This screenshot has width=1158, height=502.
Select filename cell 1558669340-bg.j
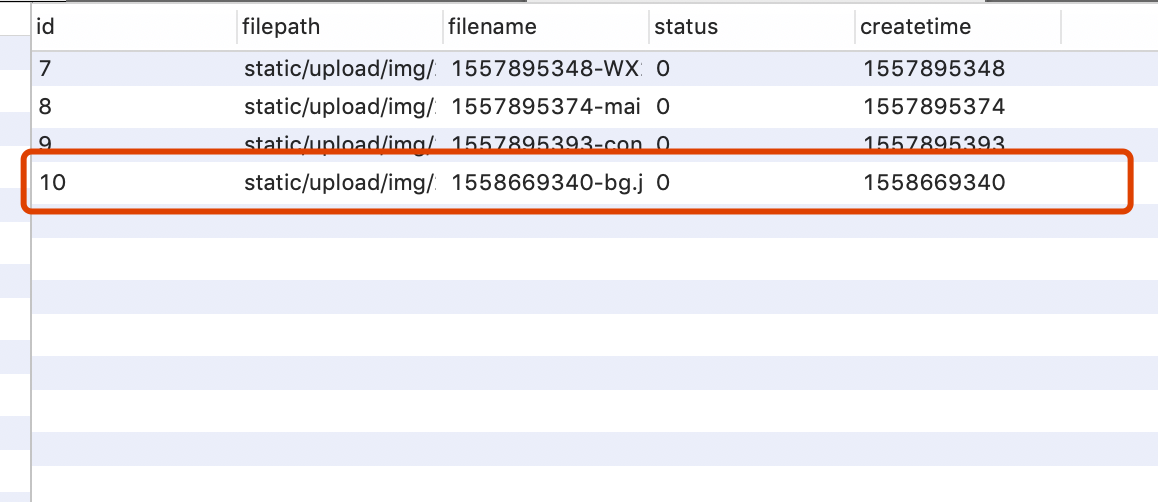(546, 182)
